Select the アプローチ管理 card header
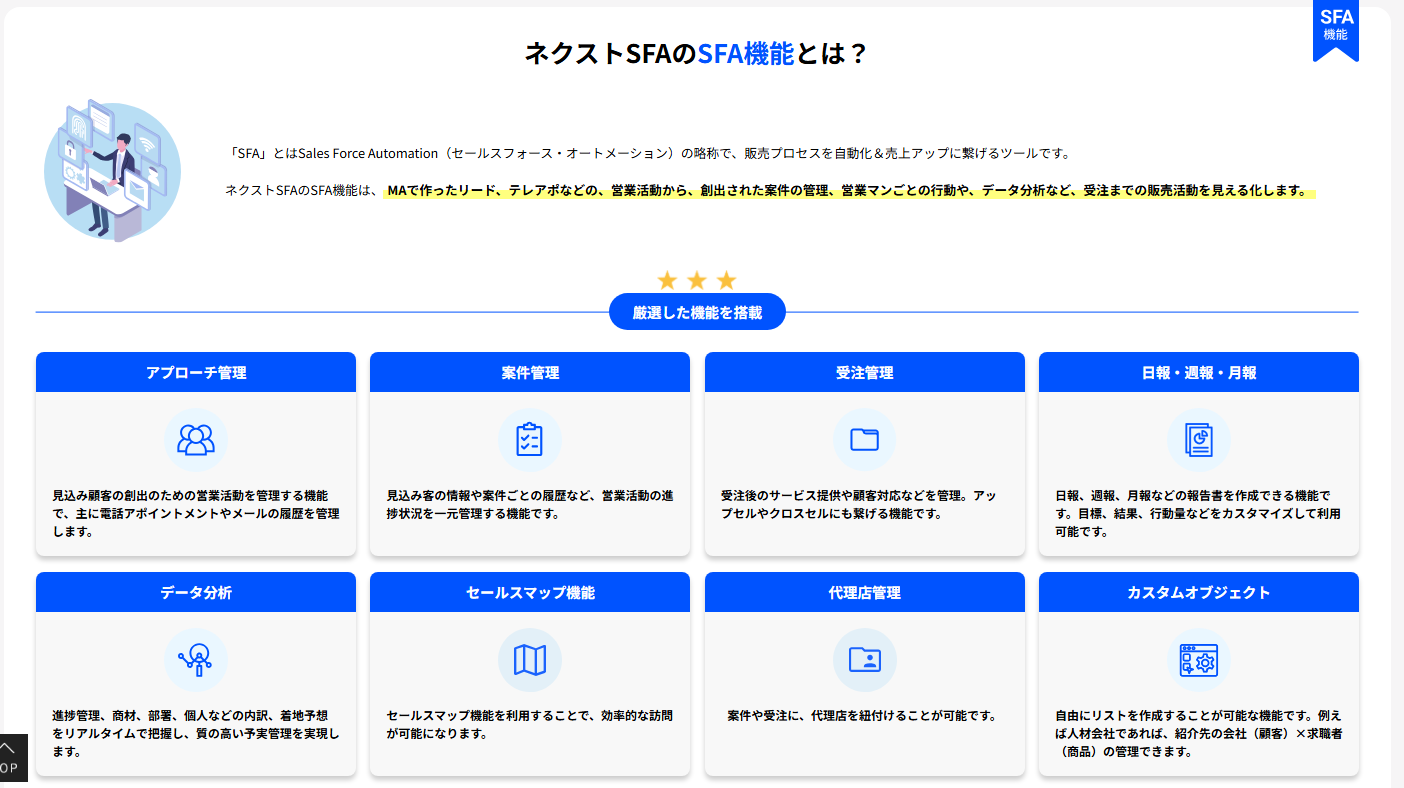 coord(196,373)
